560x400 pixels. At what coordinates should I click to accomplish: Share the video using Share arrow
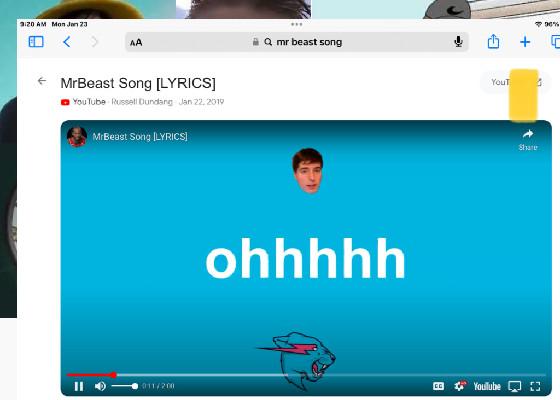528,140
